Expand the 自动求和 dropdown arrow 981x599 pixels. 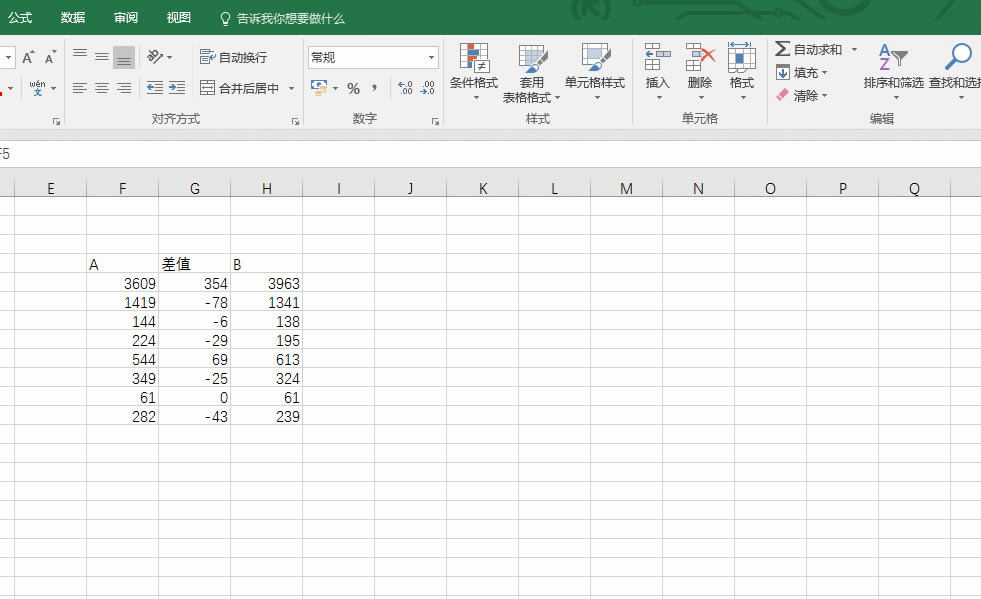pos(854,49)
